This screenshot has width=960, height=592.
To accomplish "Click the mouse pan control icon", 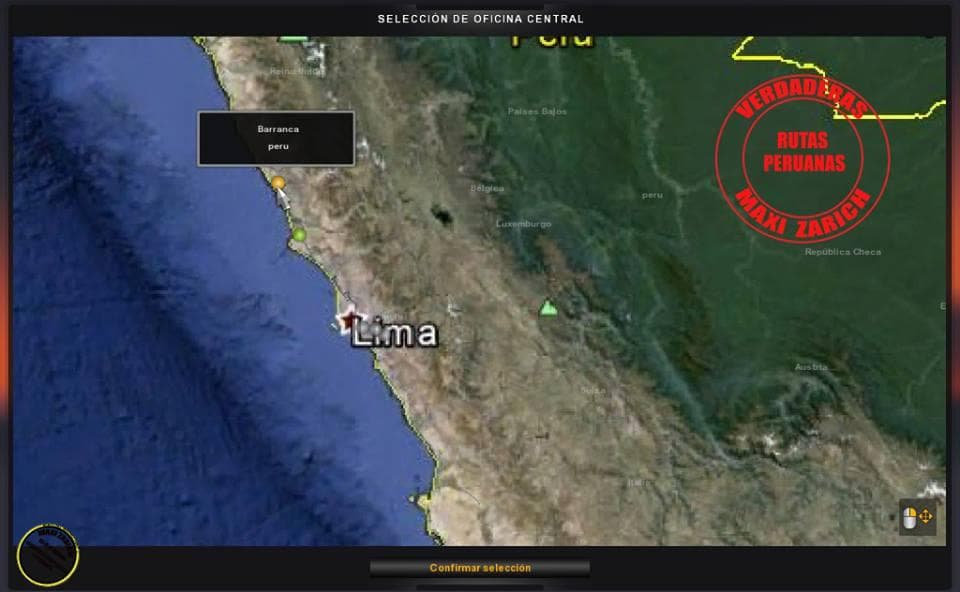I will (917, 517).
